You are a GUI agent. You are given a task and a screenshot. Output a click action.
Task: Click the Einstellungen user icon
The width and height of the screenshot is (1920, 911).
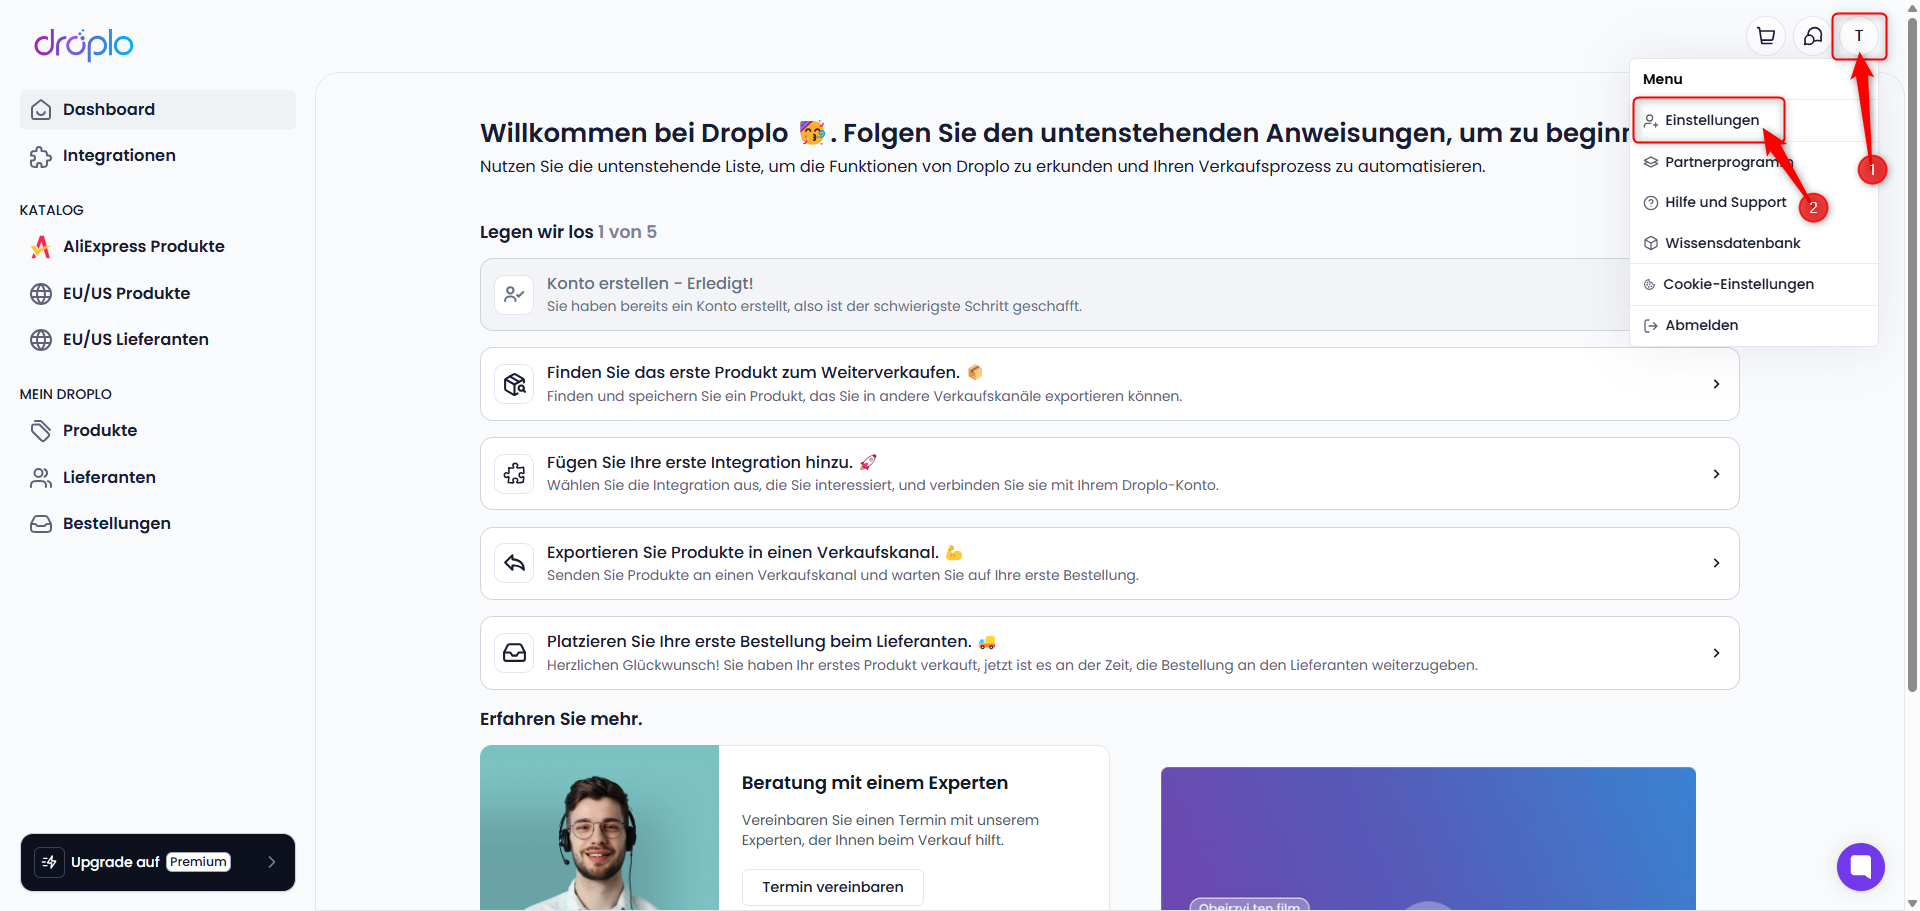tap(1651, 120)
